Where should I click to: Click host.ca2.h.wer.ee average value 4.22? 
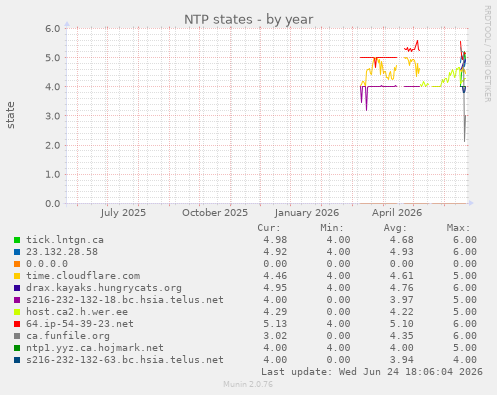pos(402,312)
